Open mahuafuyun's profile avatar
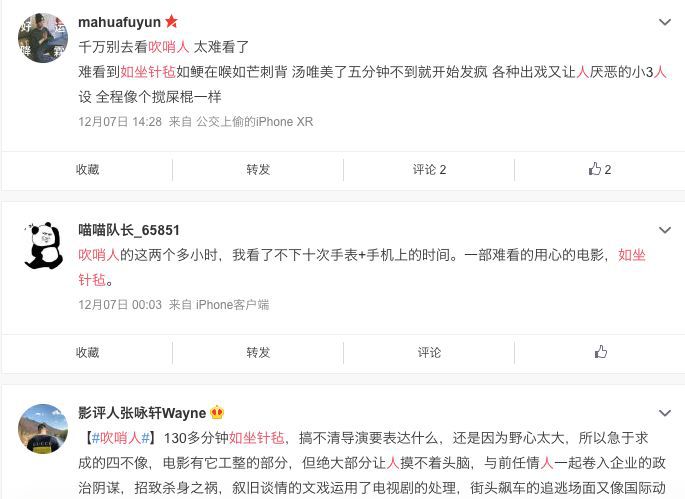Image resolution: width=685 pixels, height=499 pixels. (43, 38)
